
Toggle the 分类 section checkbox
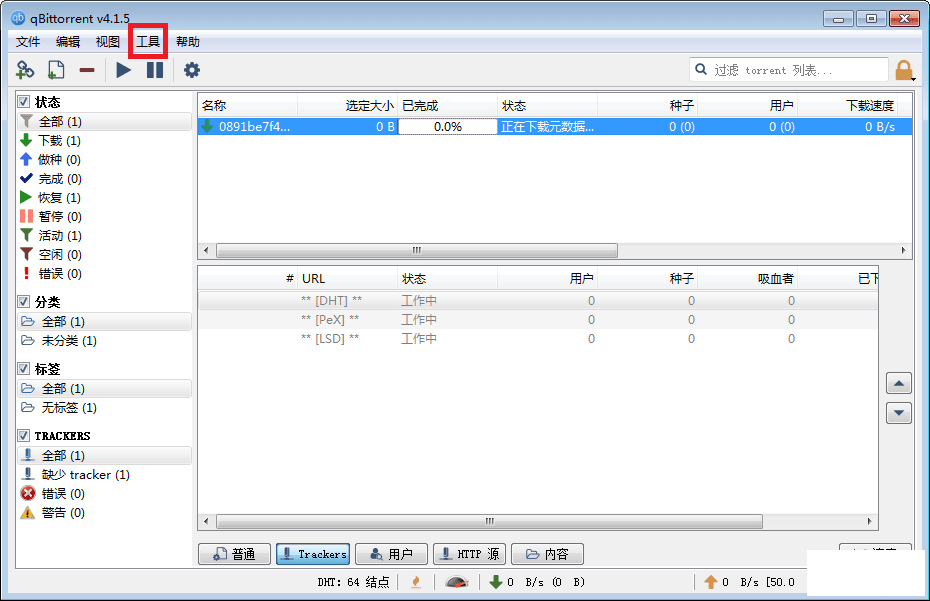(24, 301)
